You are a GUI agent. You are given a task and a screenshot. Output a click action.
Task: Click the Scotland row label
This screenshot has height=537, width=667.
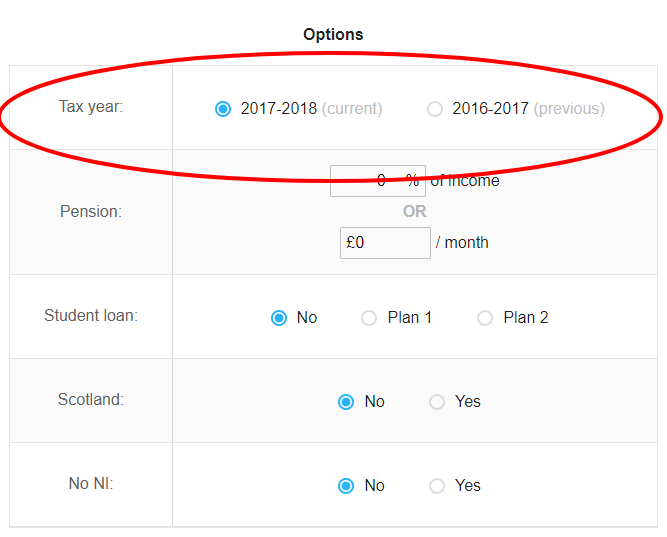pos(91,400)
